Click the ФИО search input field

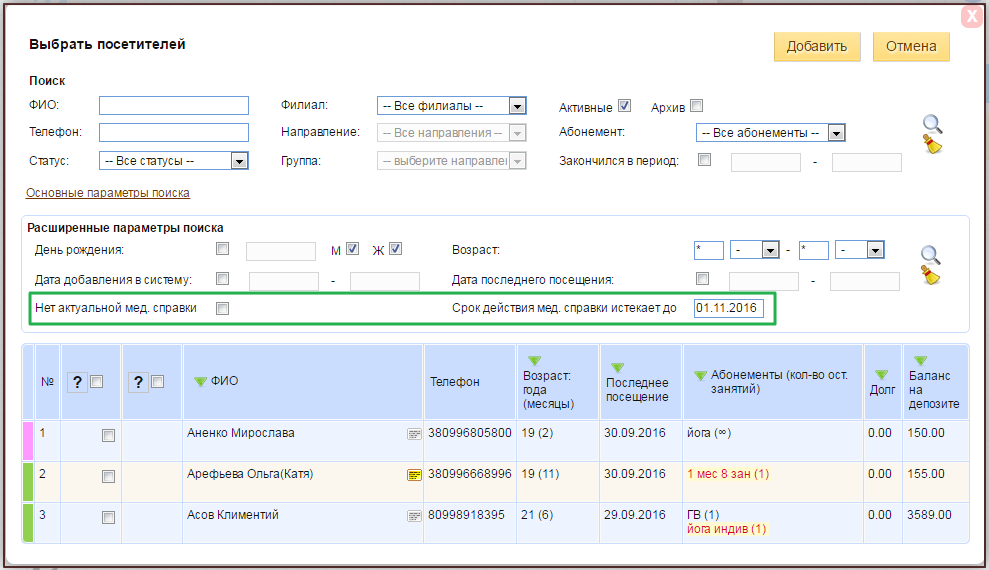click(174, 106)
